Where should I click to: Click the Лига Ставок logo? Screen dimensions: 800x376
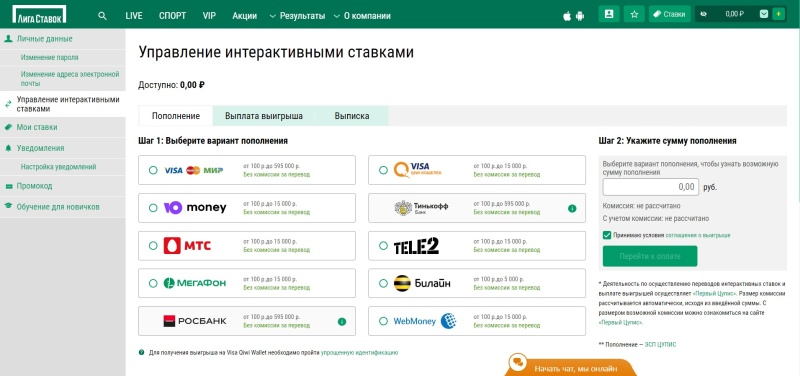(39, 14)
